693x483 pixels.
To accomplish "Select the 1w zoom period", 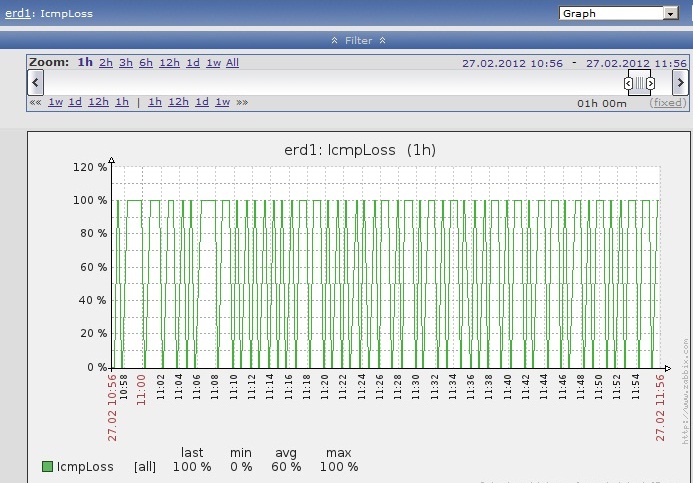I will tap(213, 62).
